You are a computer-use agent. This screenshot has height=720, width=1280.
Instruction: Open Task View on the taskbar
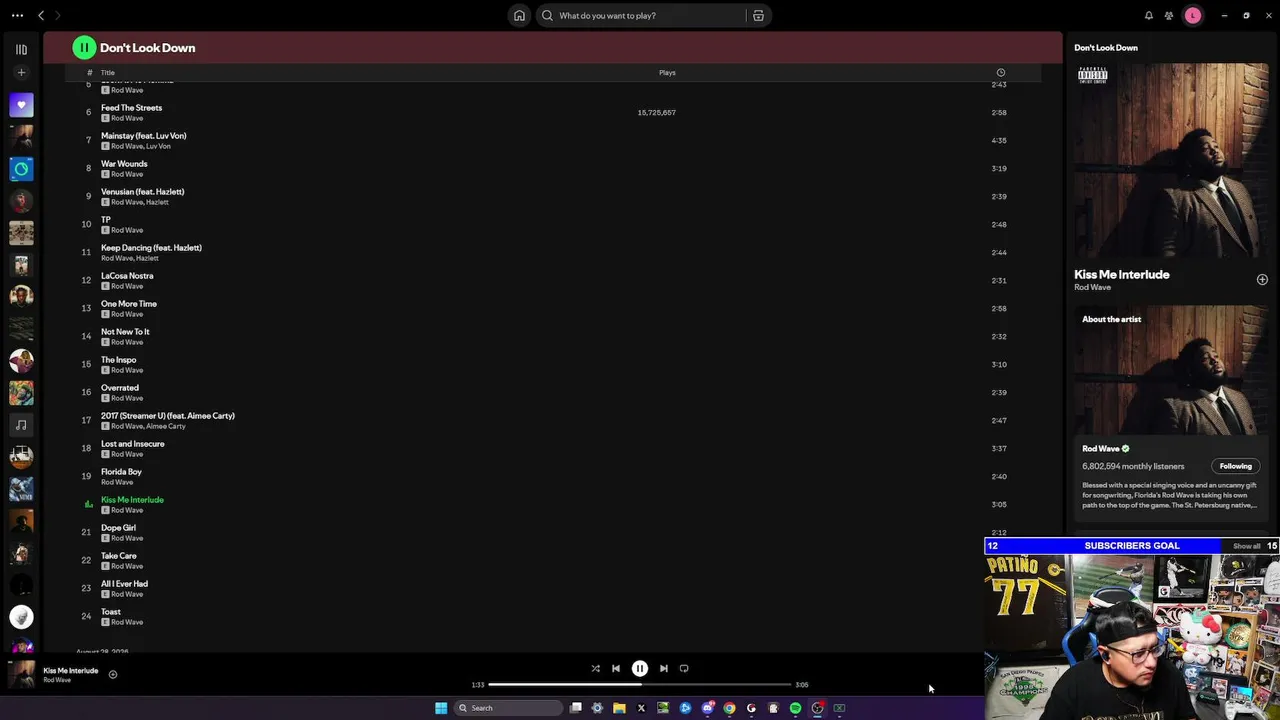(x=576, y=708)
